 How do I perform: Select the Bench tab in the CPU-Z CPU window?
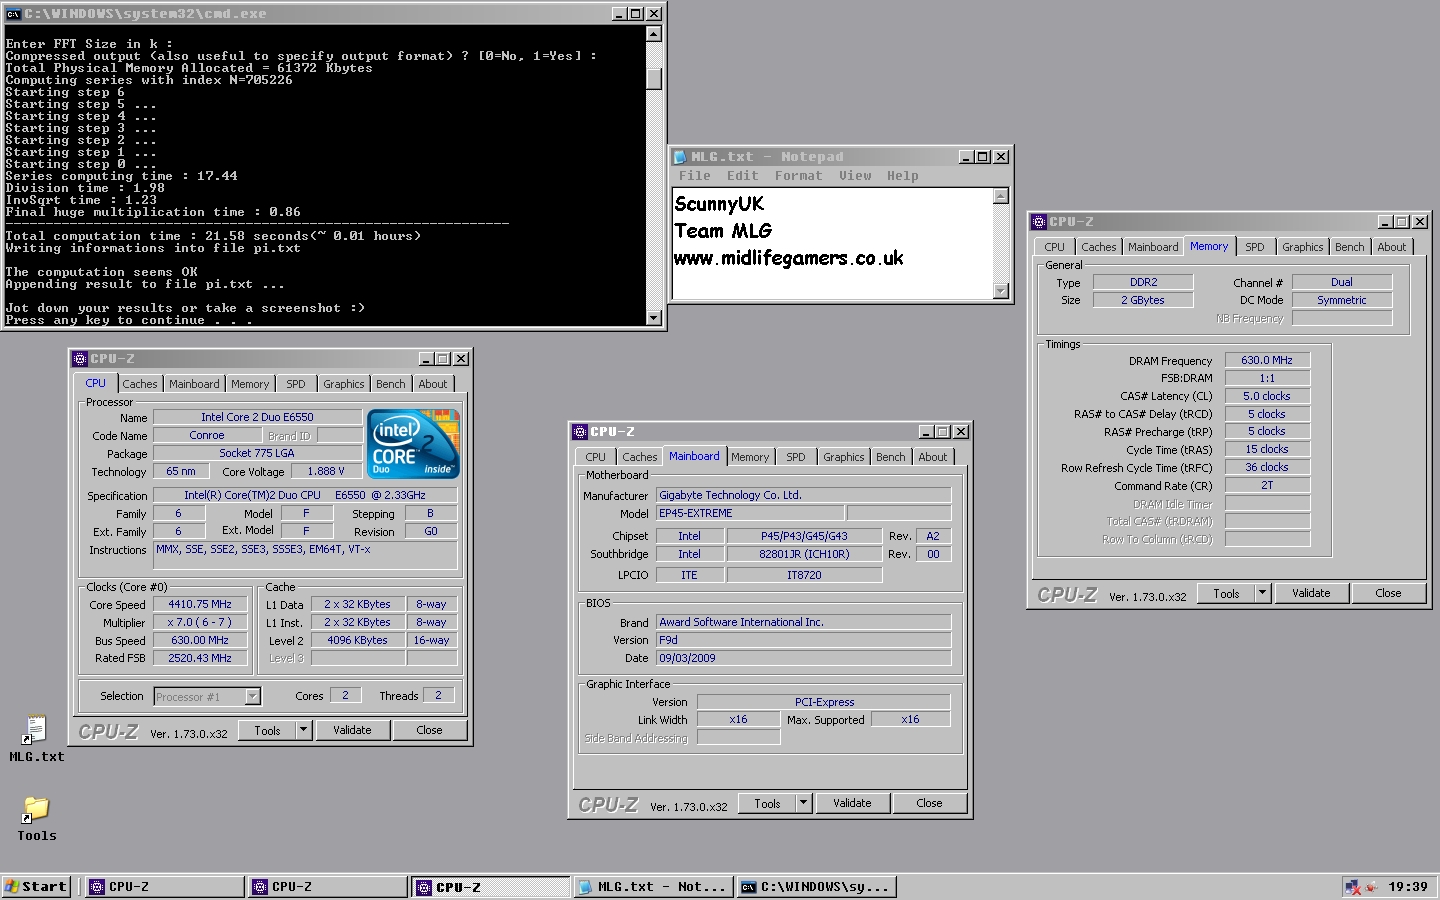coord(391,384)
